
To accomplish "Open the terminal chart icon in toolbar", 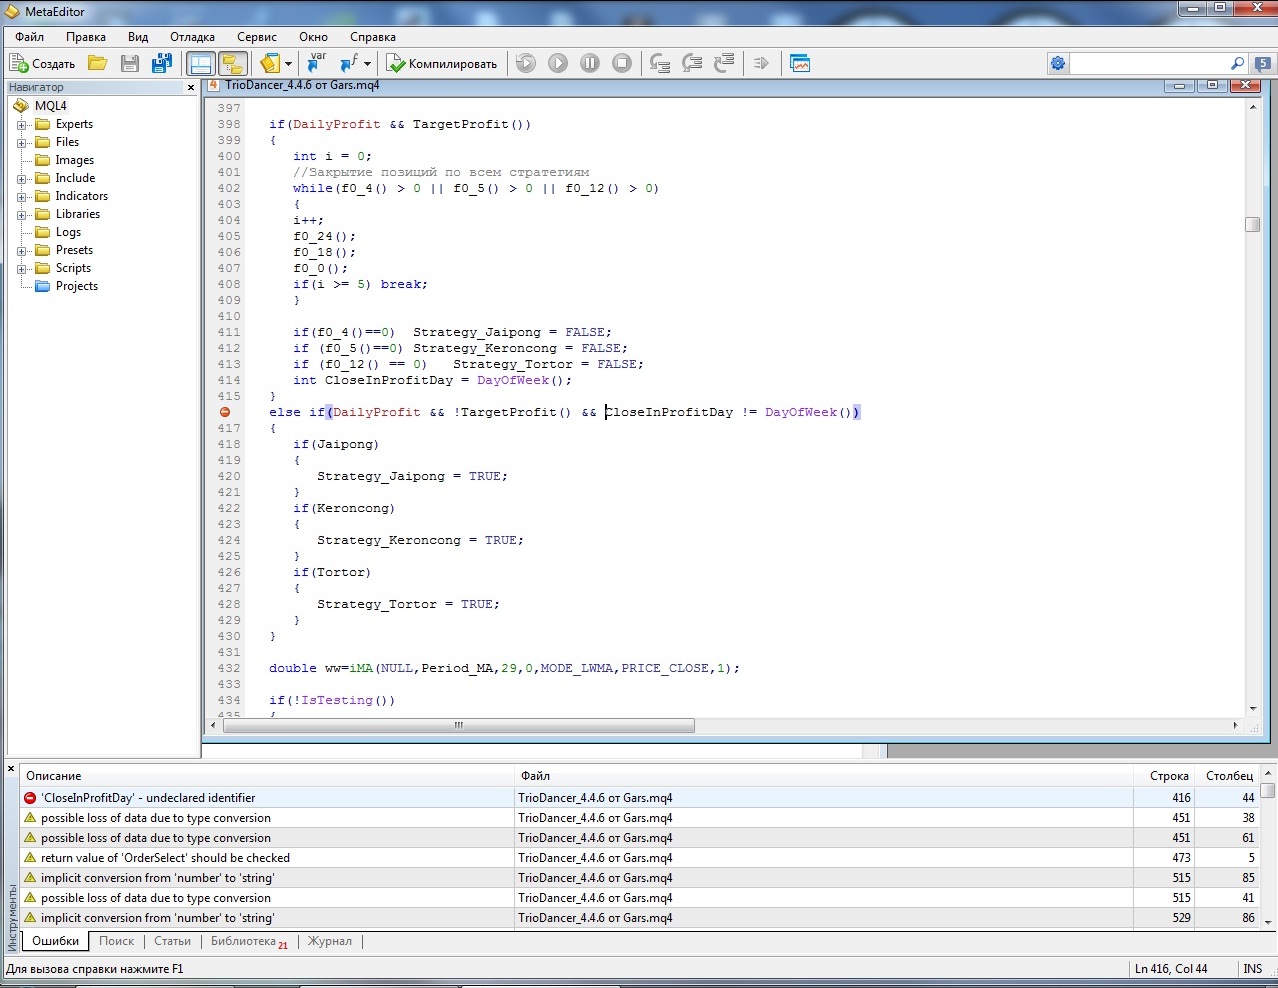I will tap(800, 63).
